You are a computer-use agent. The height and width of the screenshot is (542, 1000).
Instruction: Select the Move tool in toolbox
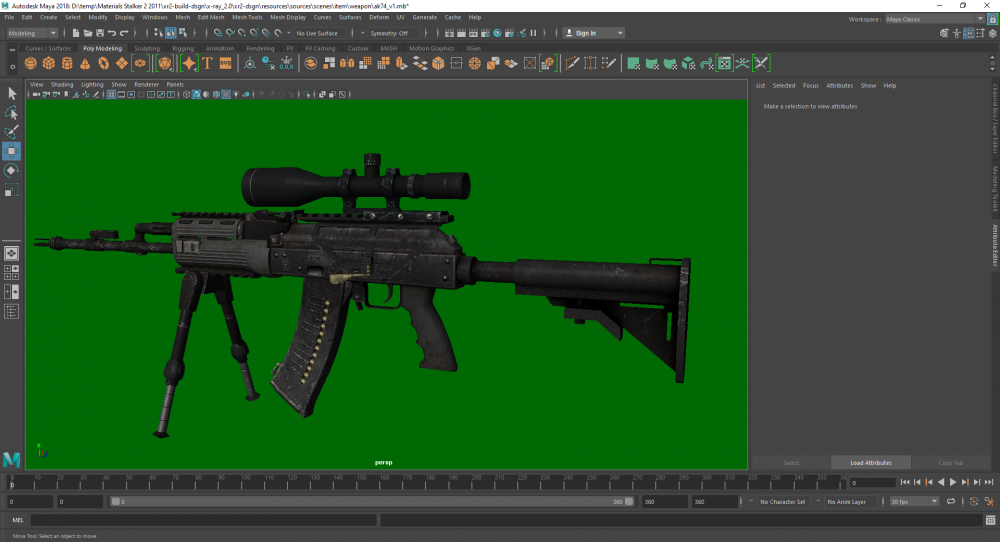pyautogui.click(x=12, y=151)
